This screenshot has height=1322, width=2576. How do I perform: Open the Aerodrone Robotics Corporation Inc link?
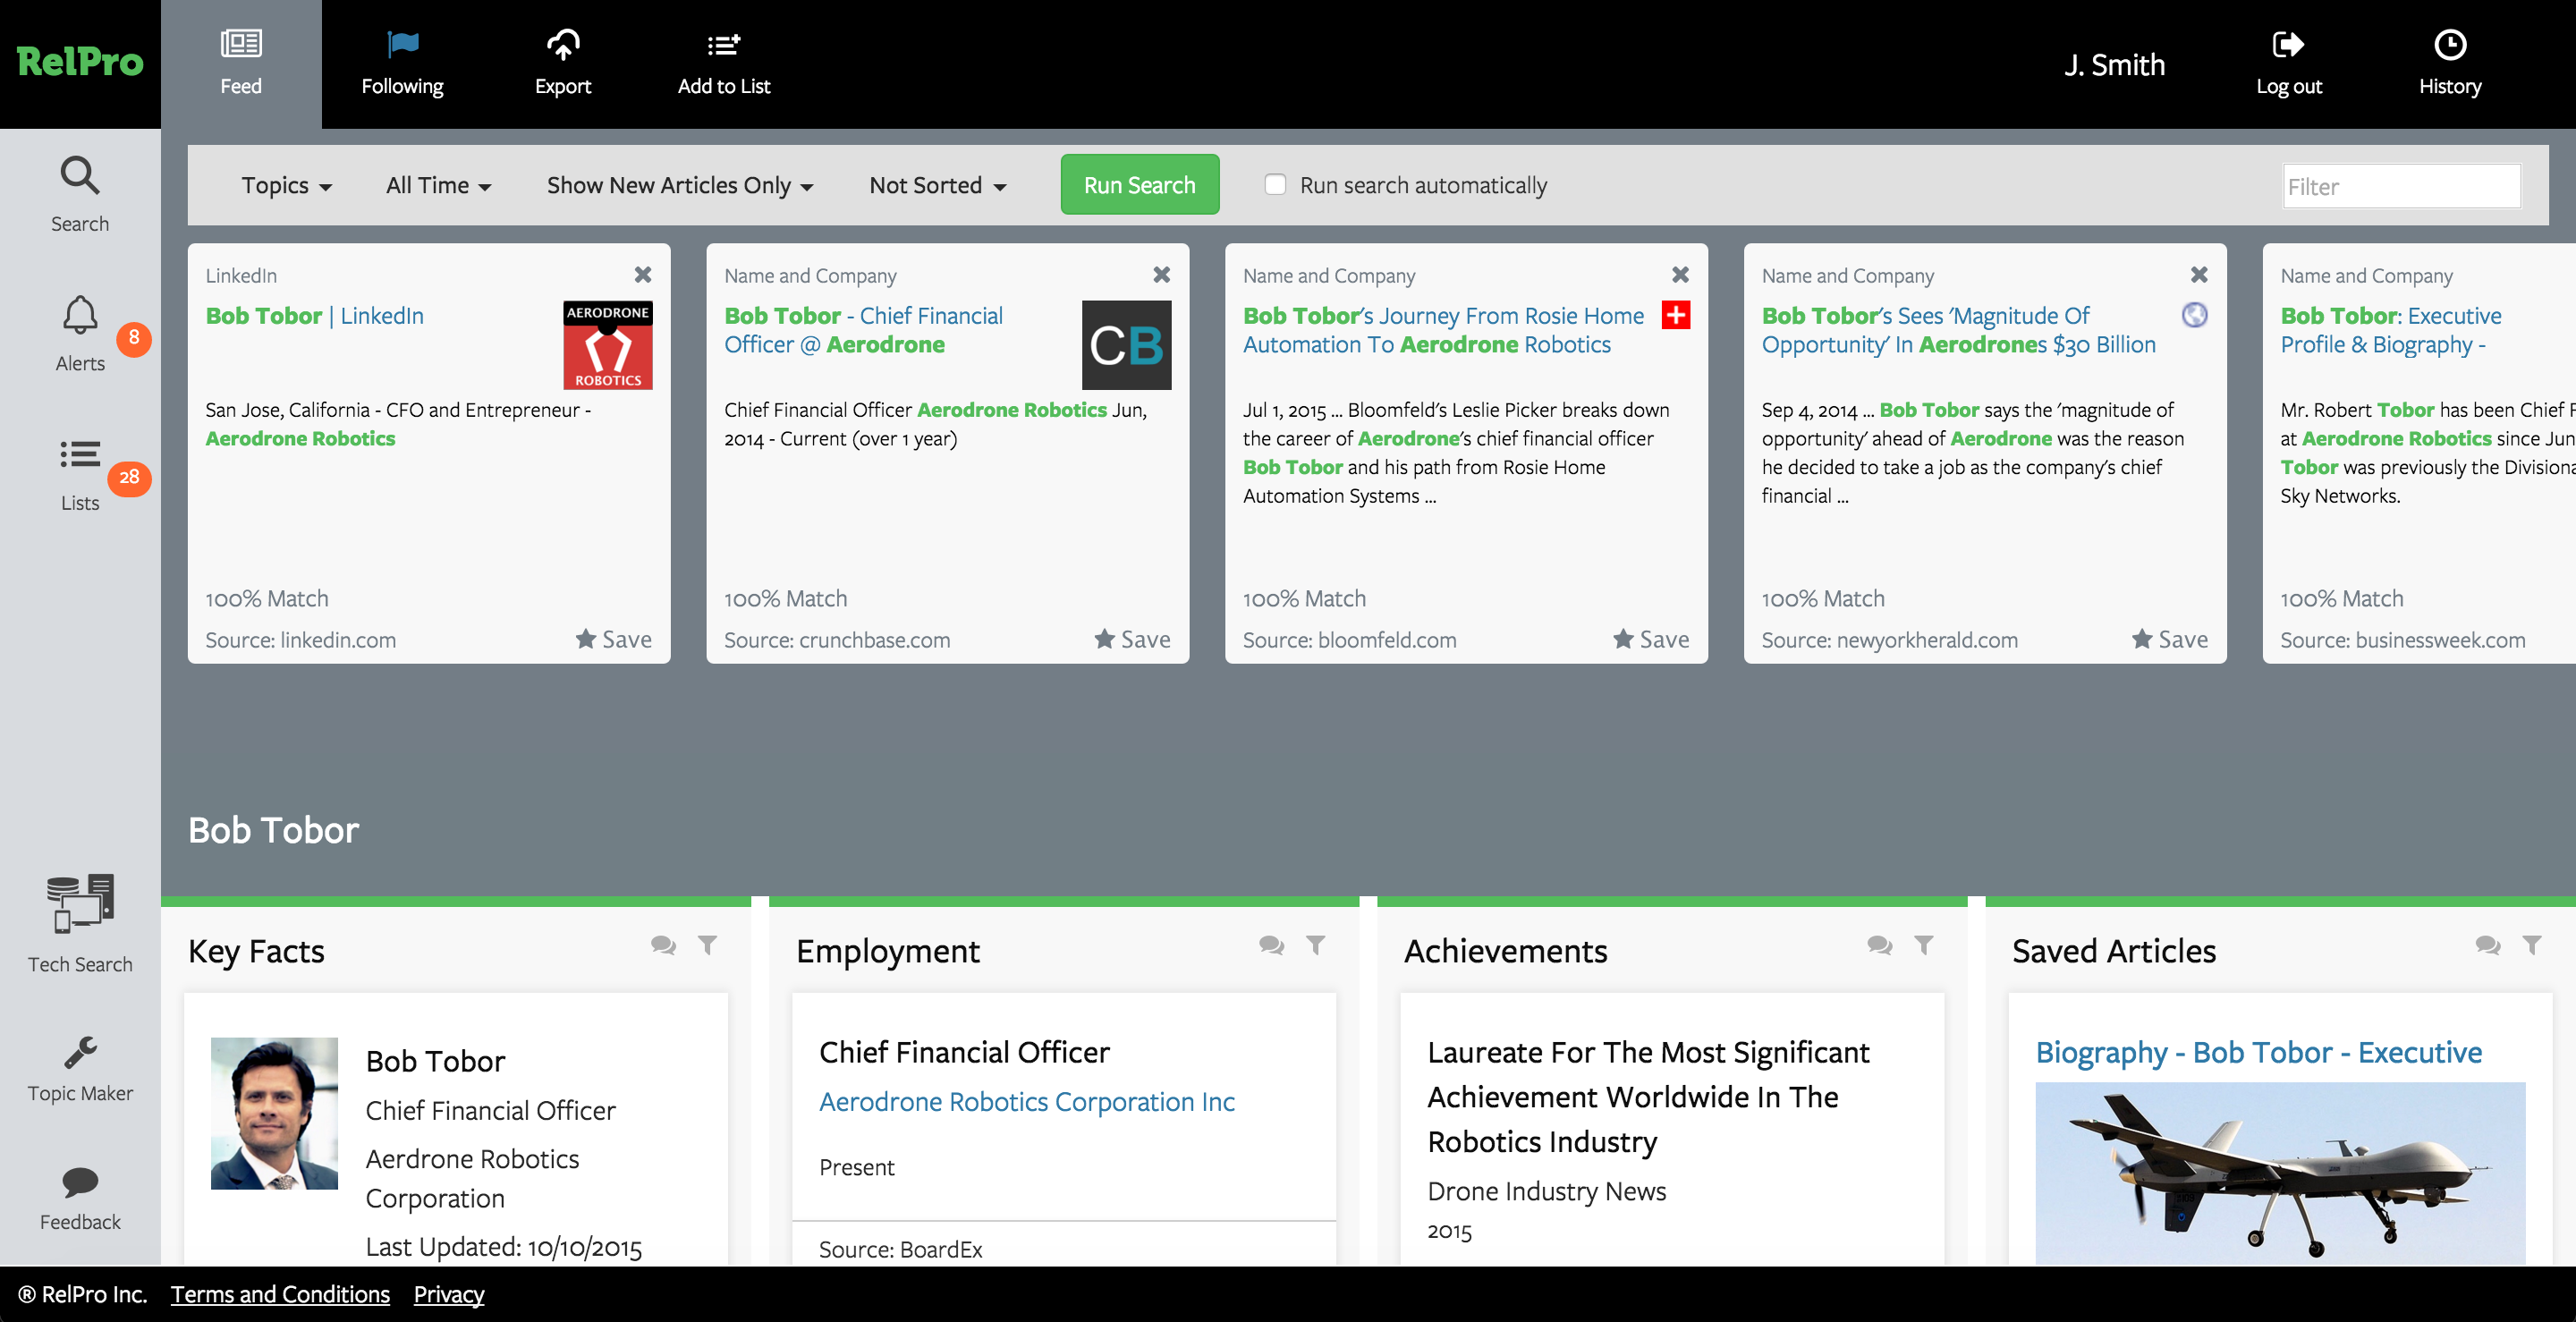1026,1101
